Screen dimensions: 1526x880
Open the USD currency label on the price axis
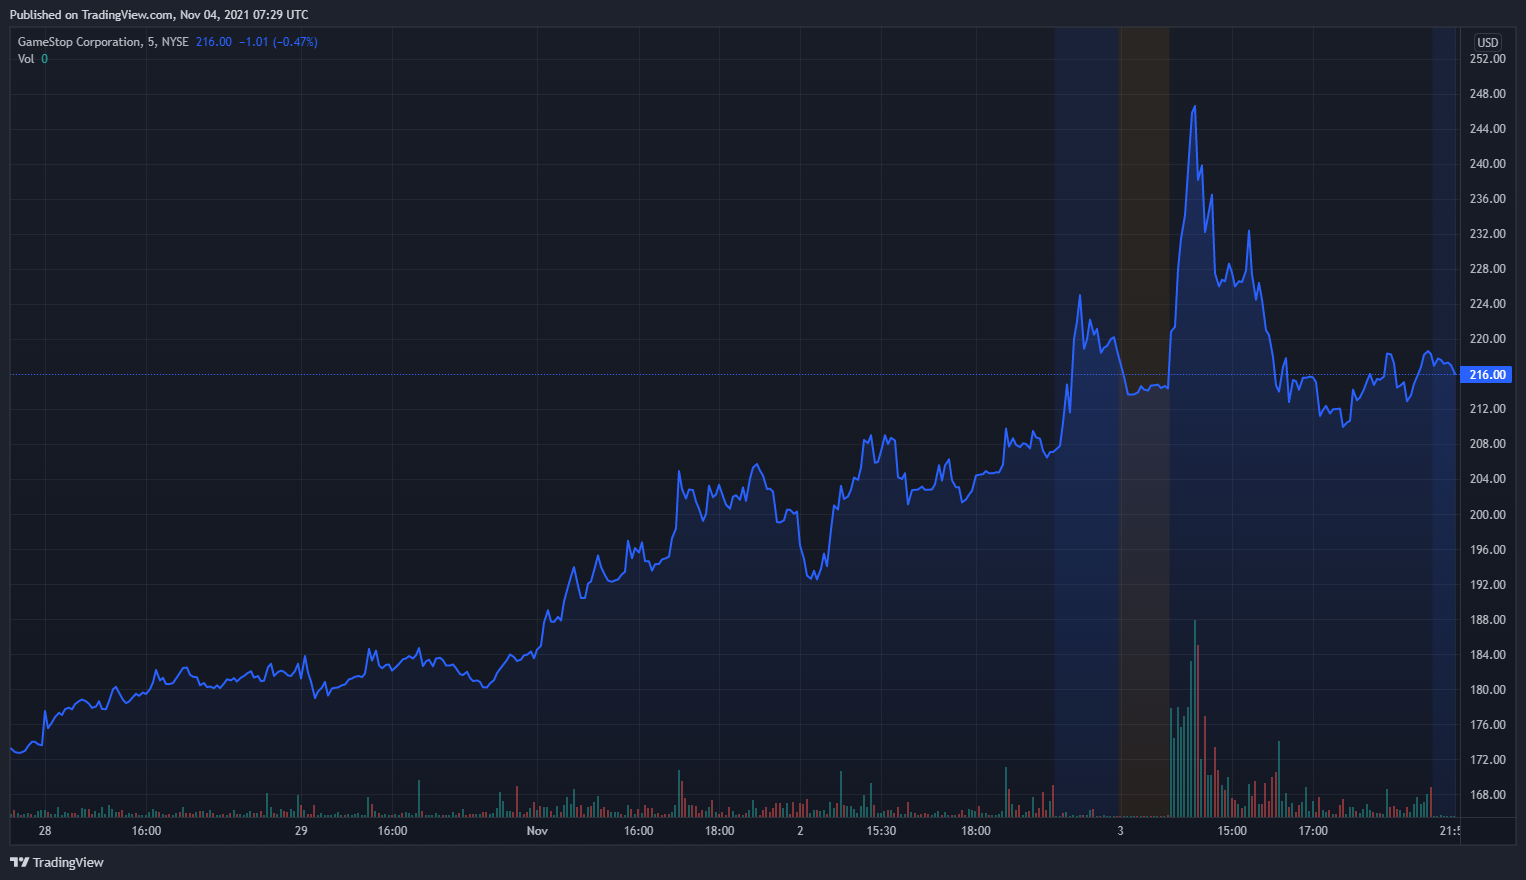click(x=1488, y=42)
